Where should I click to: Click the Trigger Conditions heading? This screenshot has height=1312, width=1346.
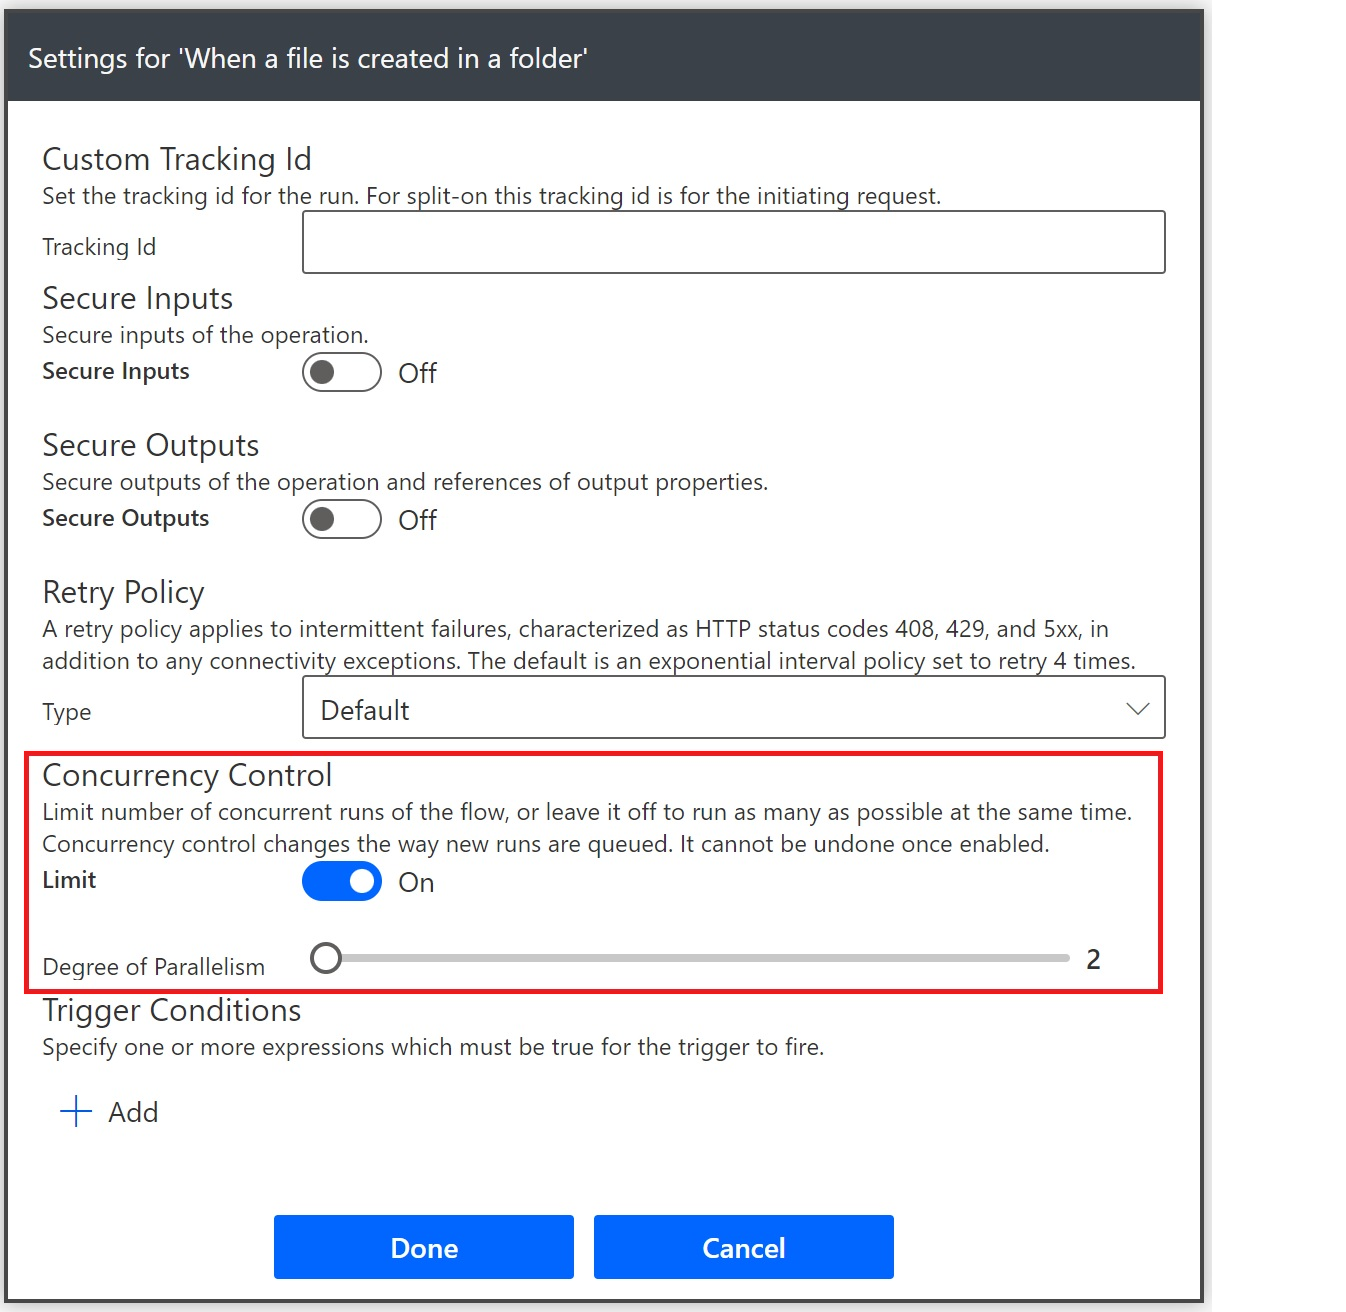click(171, 1010)
